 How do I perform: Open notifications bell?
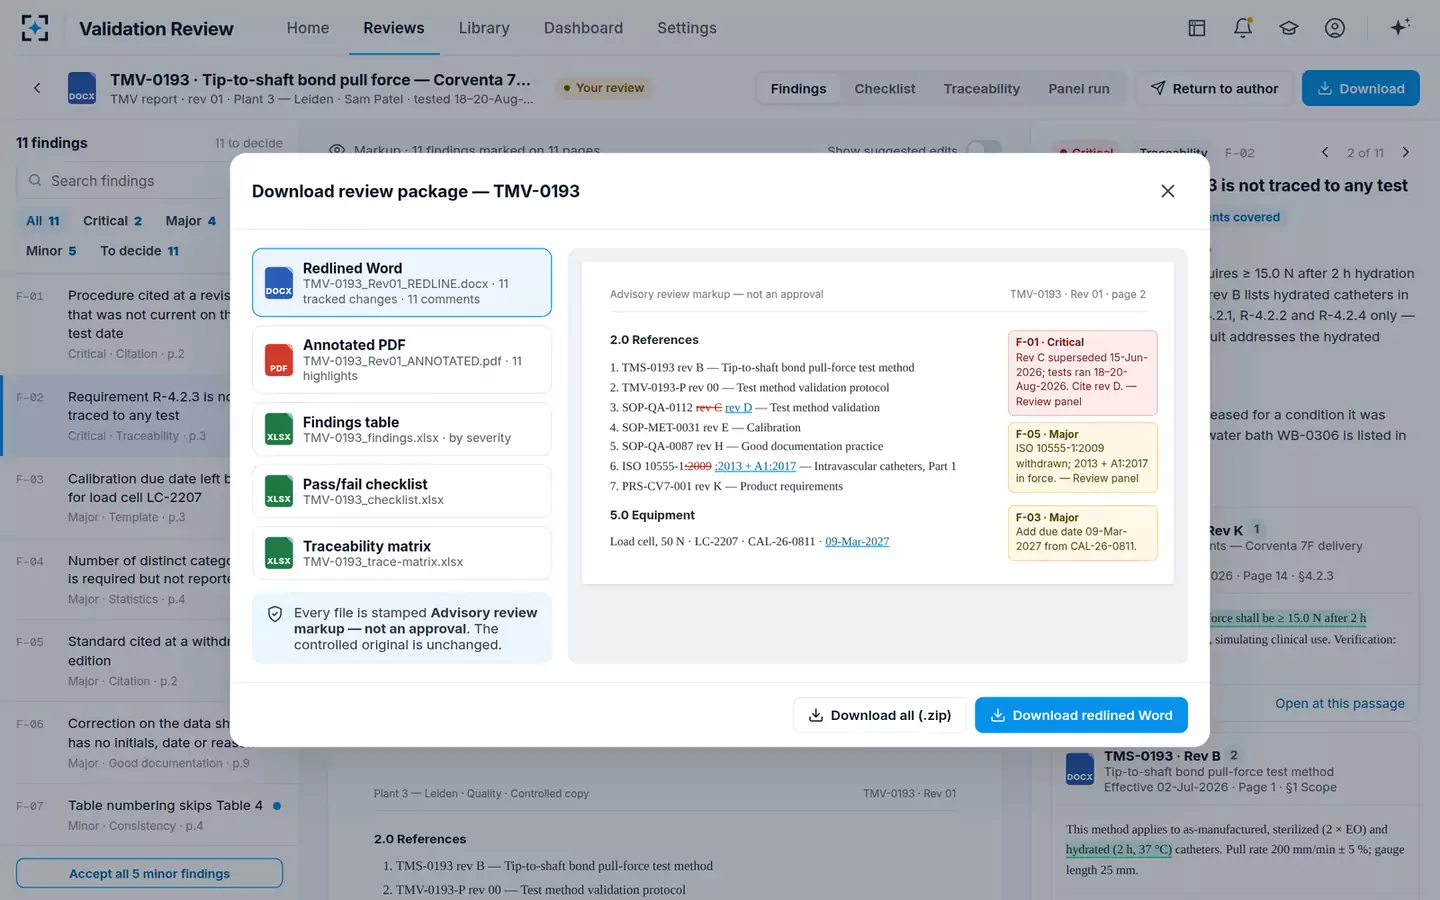click(x=1243, y=28)
